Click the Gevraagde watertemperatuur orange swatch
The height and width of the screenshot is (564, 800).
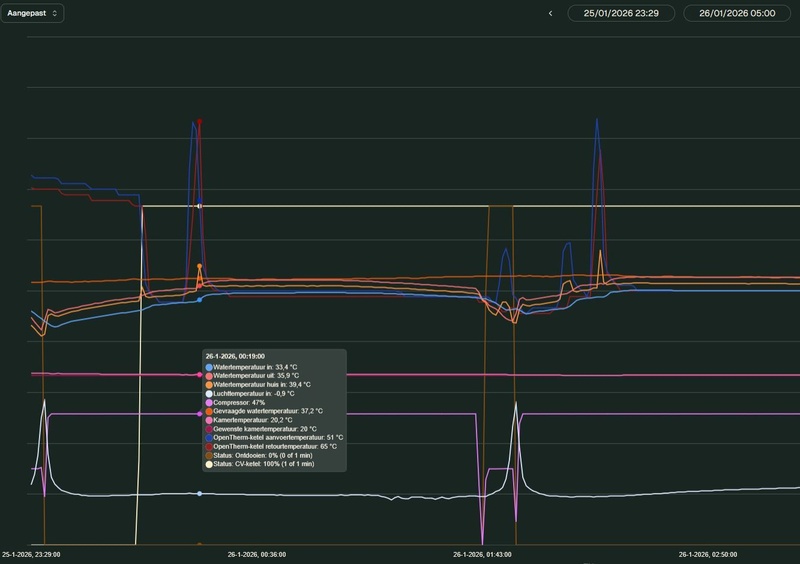point(209,411)
